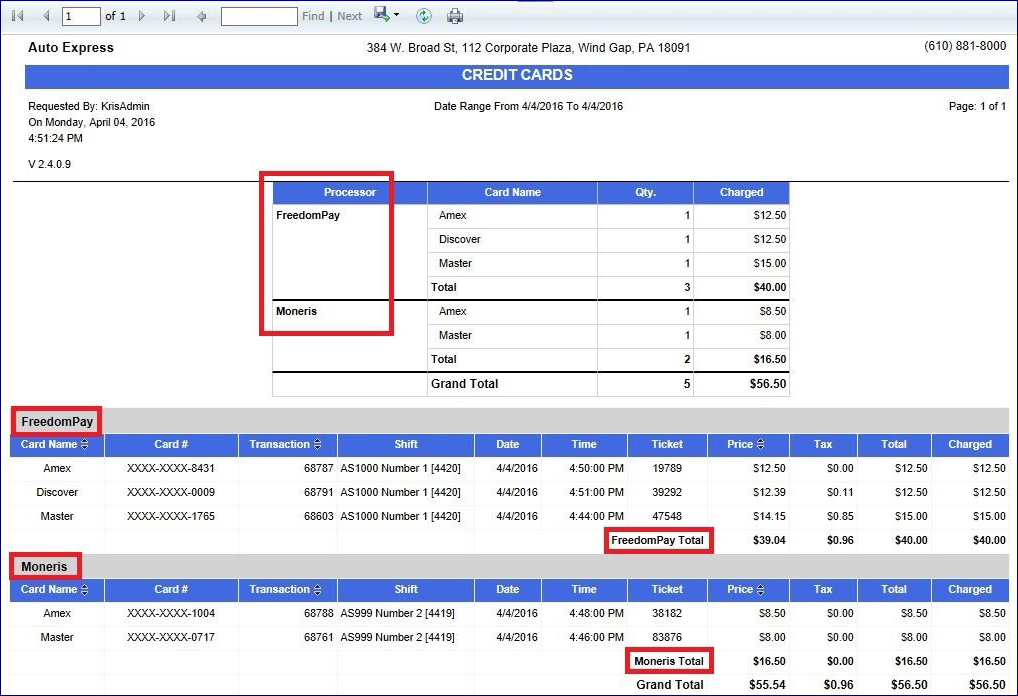This screenshot has height=696, width=1018.
Task: Sort Moneris section by Card Name
Action: 85,590
